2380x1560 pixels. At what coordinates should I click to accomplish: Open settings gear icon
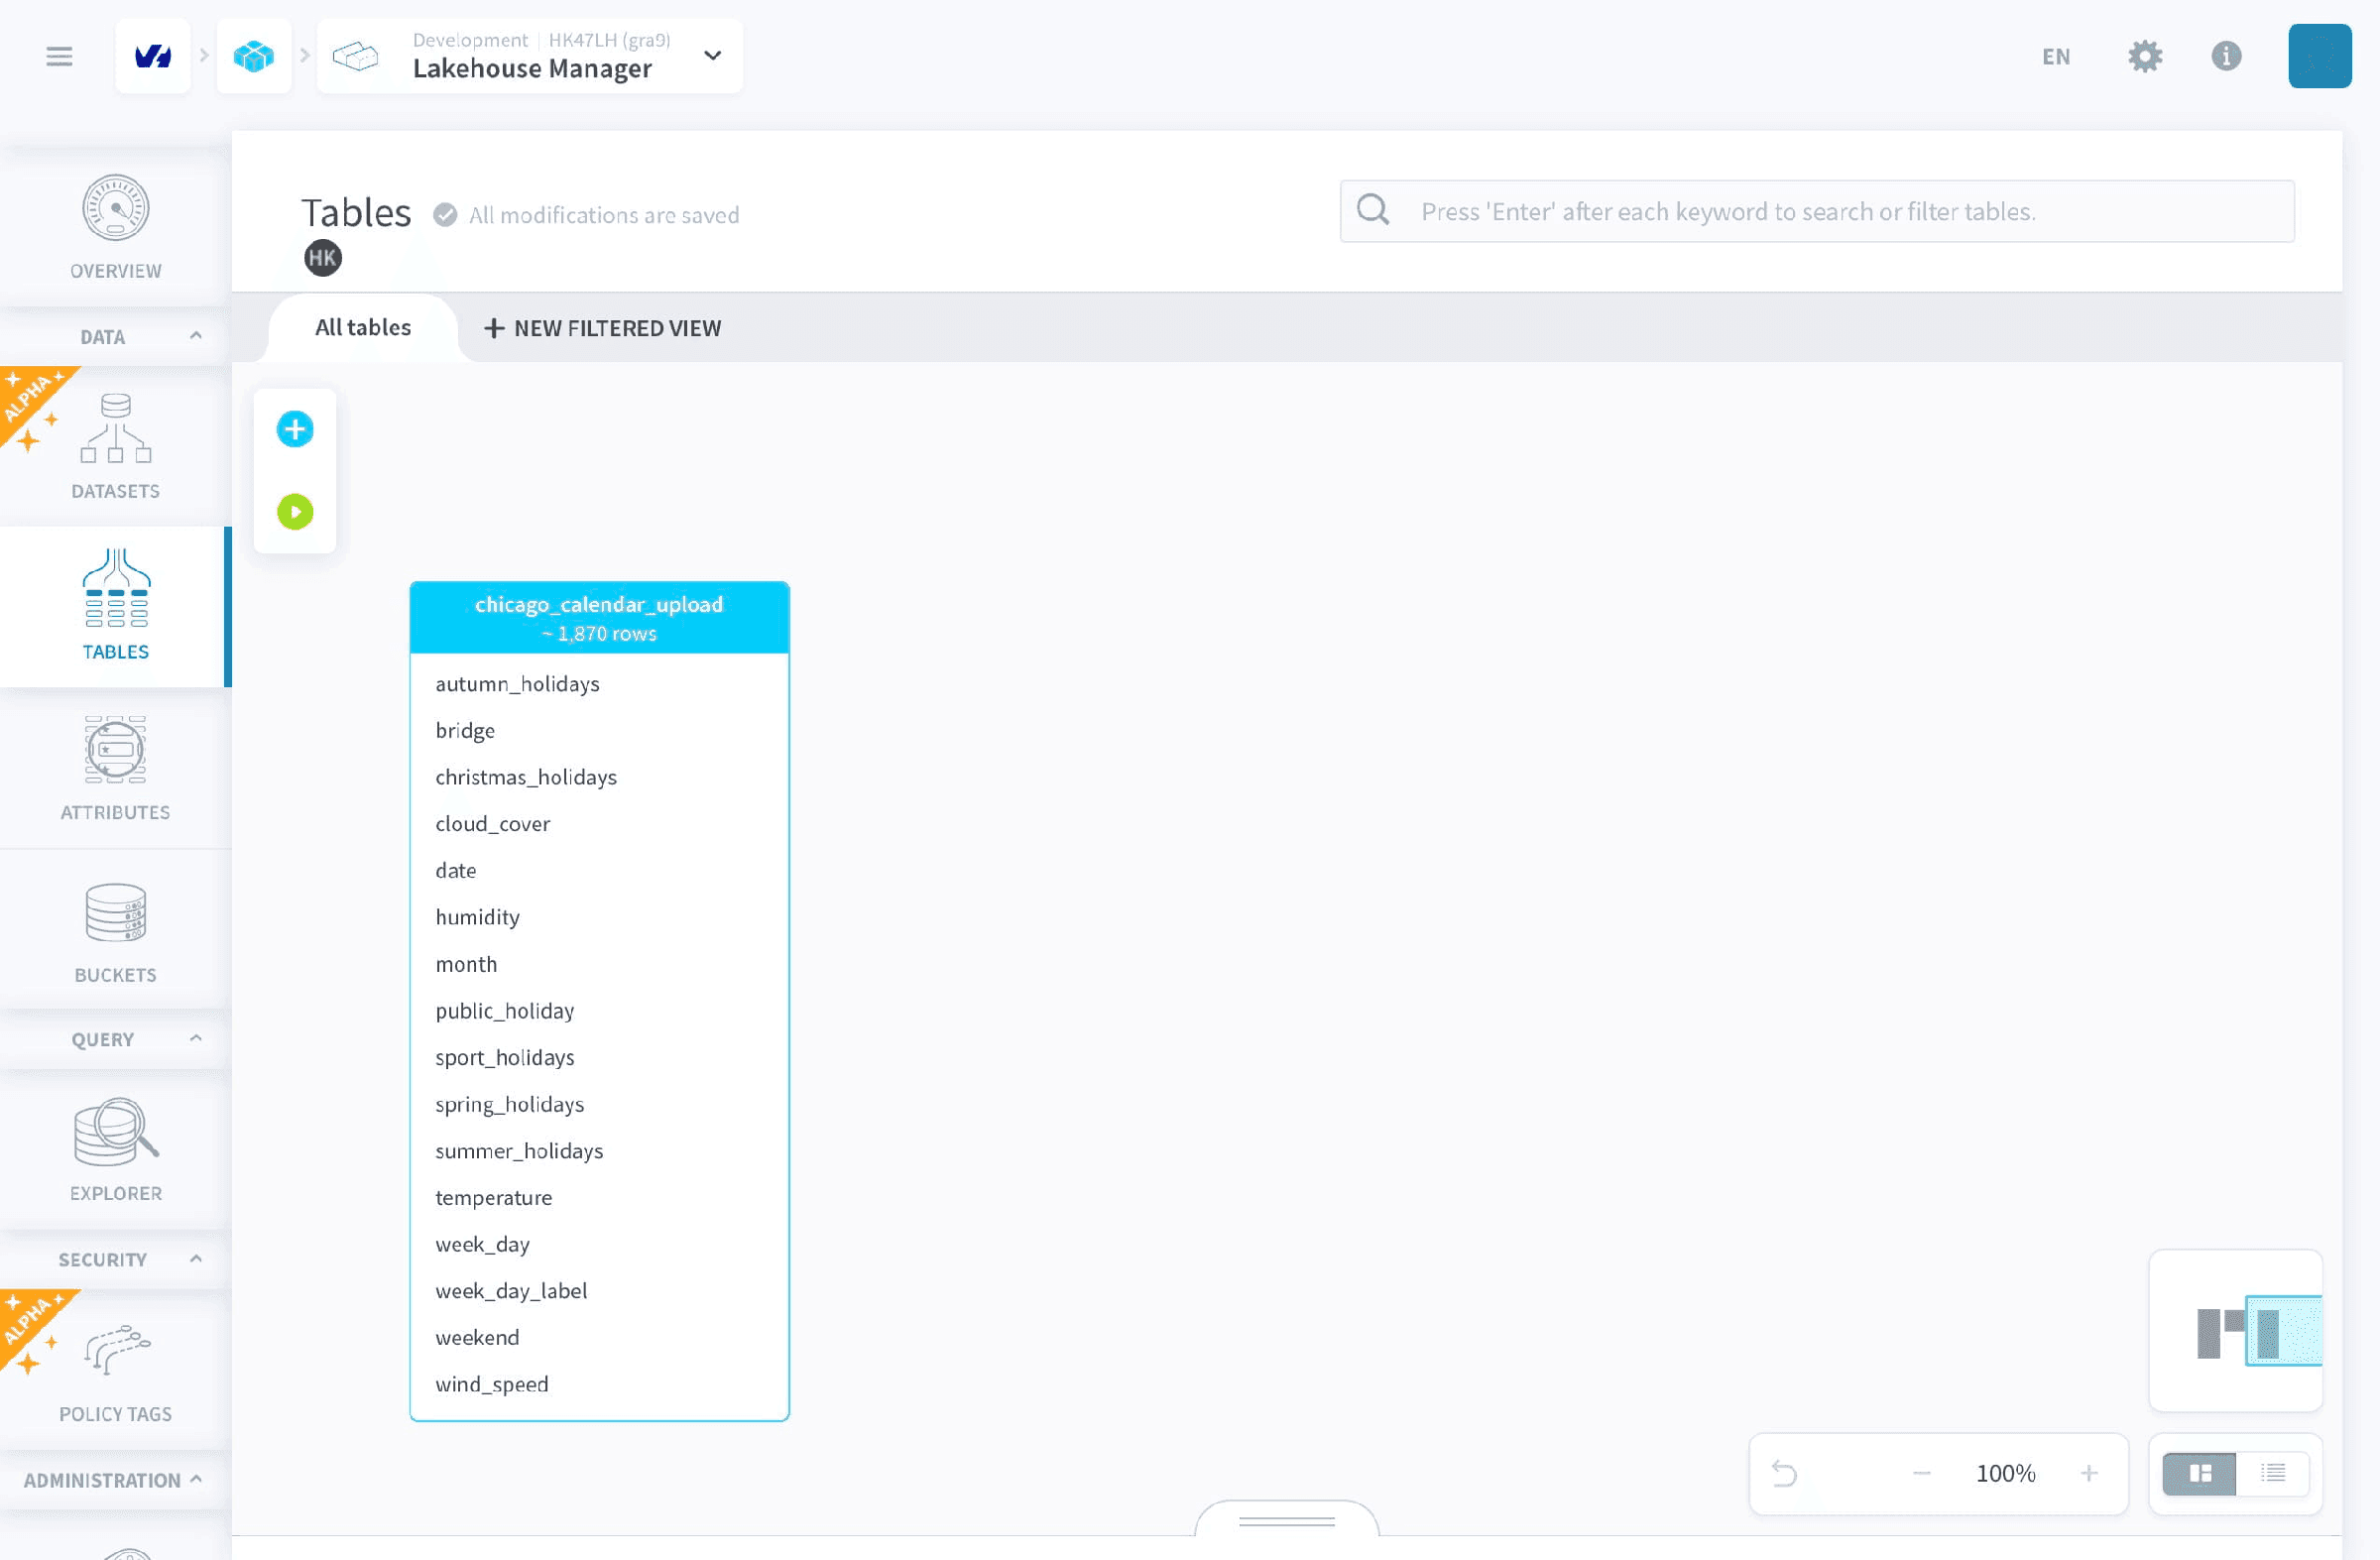(x=2145, y=56)
